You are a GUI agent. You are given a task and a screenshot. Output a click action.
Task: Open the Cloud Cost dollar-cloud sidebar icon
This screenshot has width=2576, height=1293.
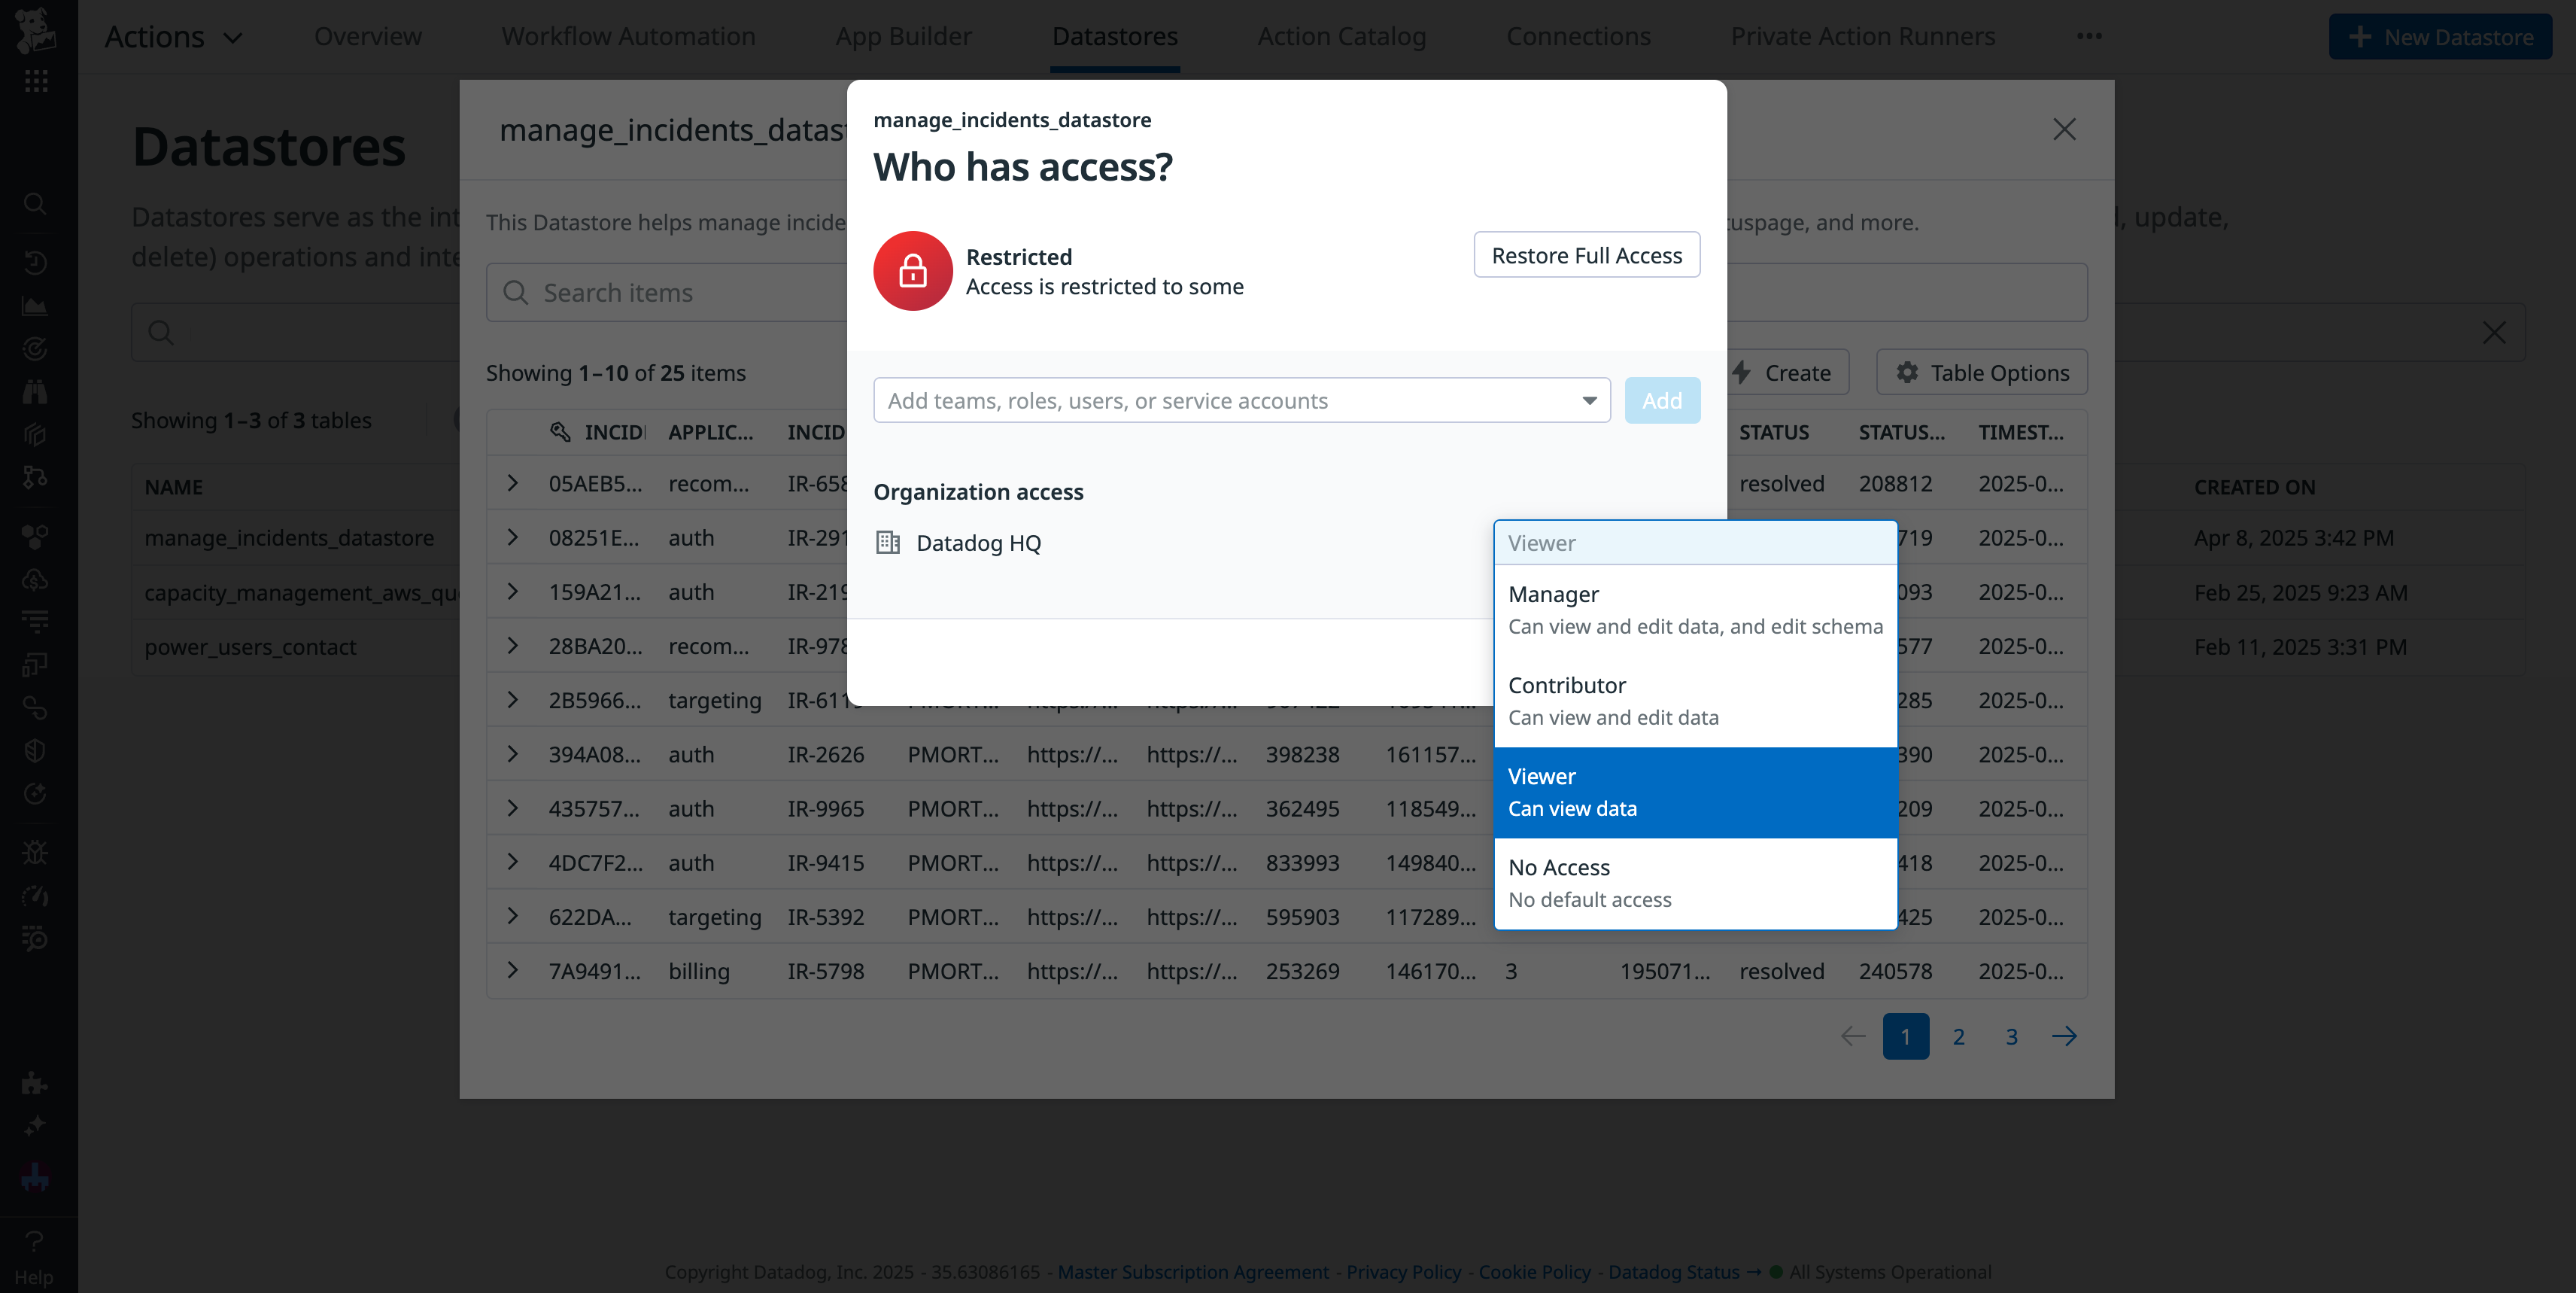36,578
